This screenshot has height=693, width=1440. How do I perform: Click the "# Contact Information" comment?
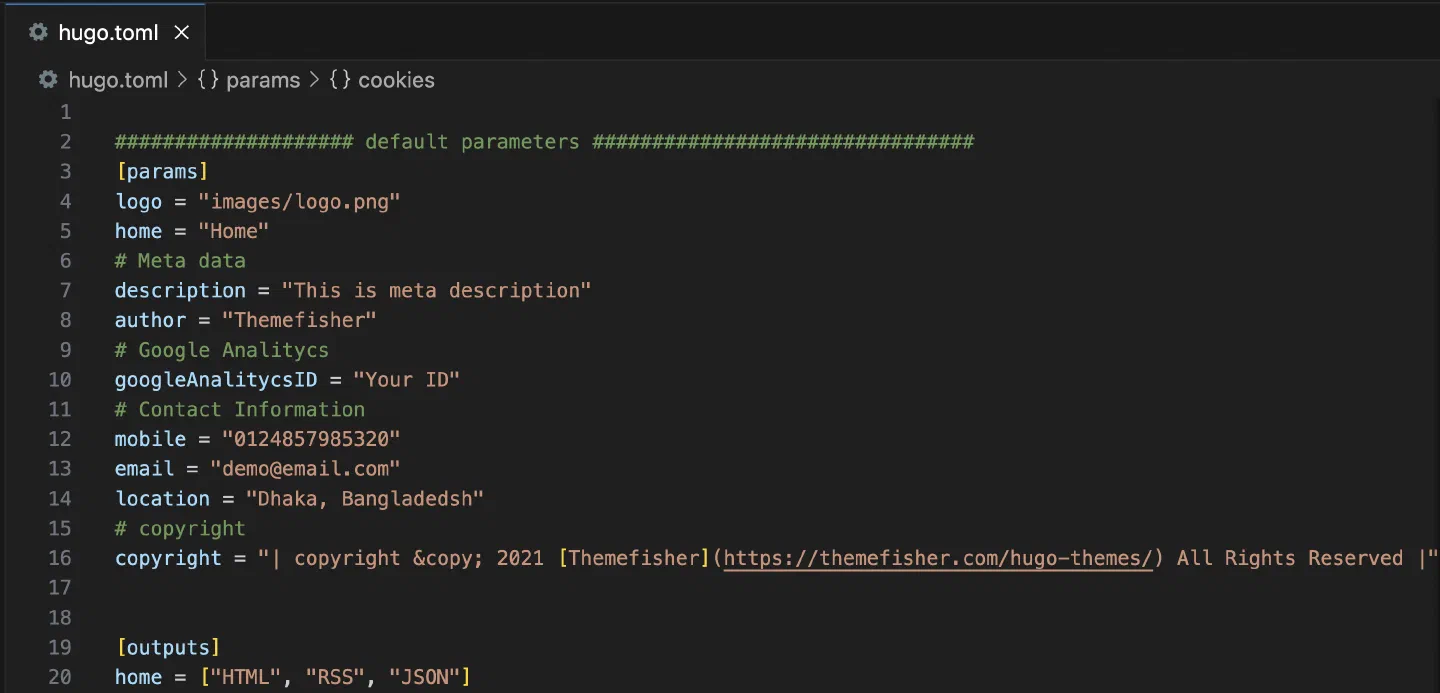click(x=240, y=409)
